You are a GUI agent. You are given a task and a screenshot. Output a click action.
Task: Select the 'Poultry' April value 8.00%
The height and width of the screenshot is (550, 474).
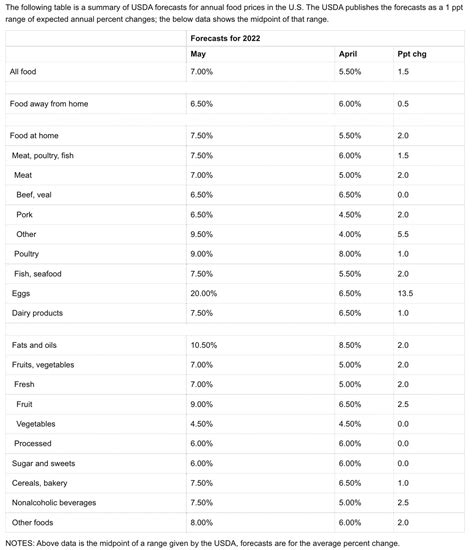[350, 254]
